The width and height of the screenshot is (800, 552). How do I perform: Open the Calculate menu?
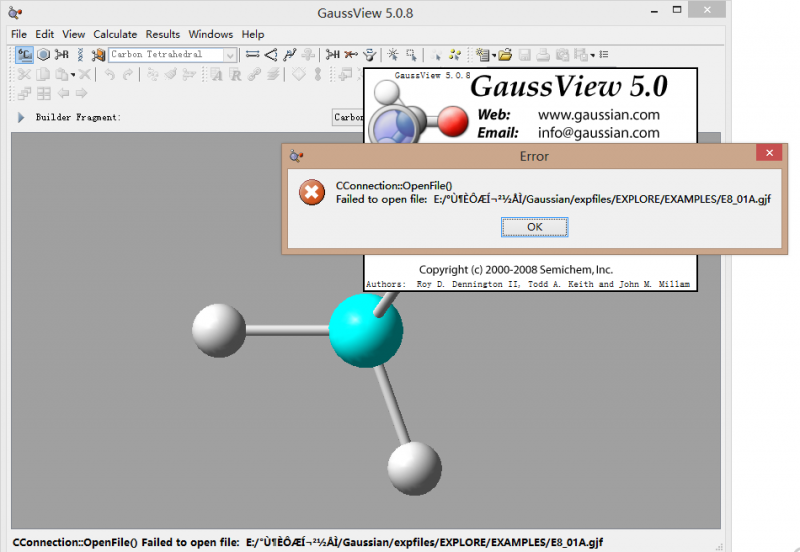(115, 34)
